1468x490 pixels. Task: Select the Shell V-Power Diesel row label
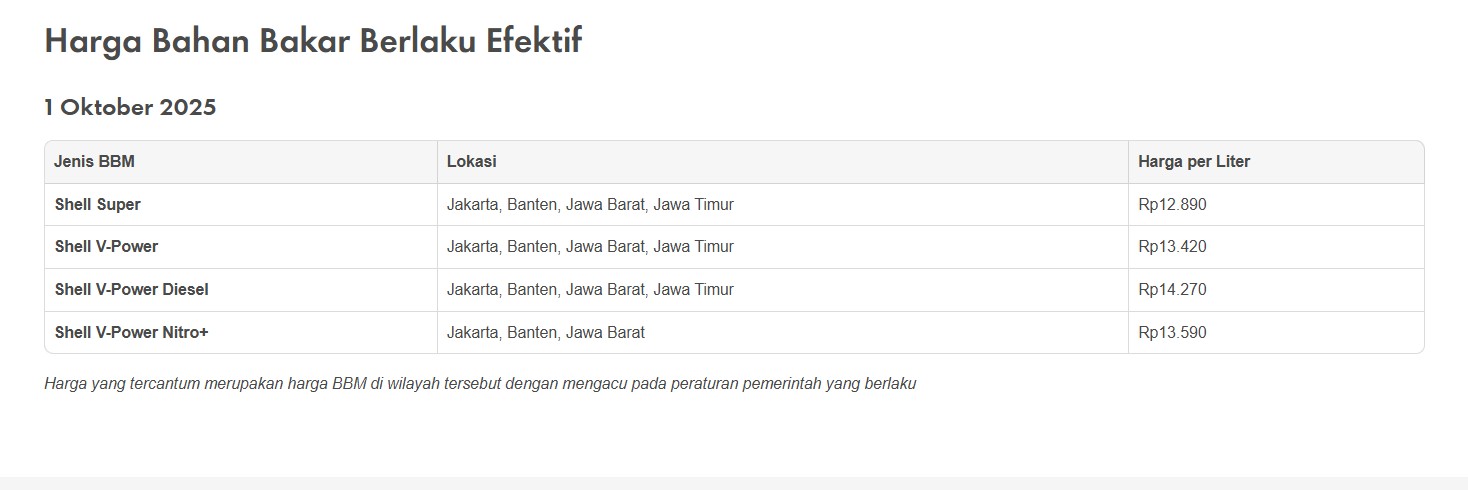coord(131,290)
